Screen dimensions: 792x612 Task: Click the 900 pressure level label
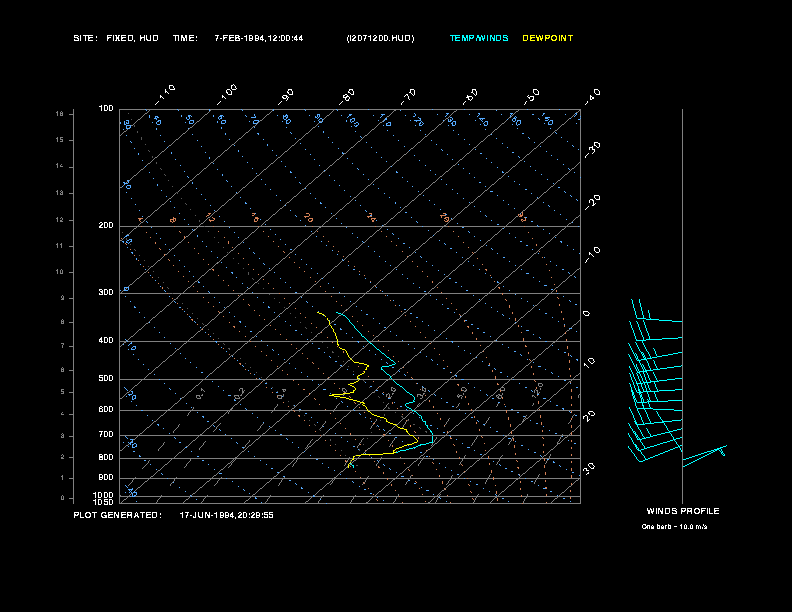pyautogui.click(x=106, y=477)
